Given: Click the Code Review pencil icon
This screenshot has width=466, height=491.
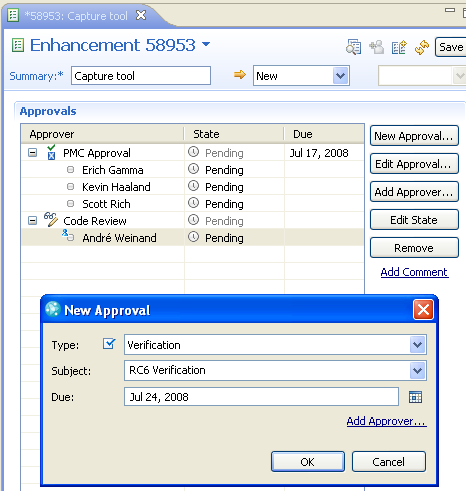Looking at the screenshot, I should coord(51,220).
